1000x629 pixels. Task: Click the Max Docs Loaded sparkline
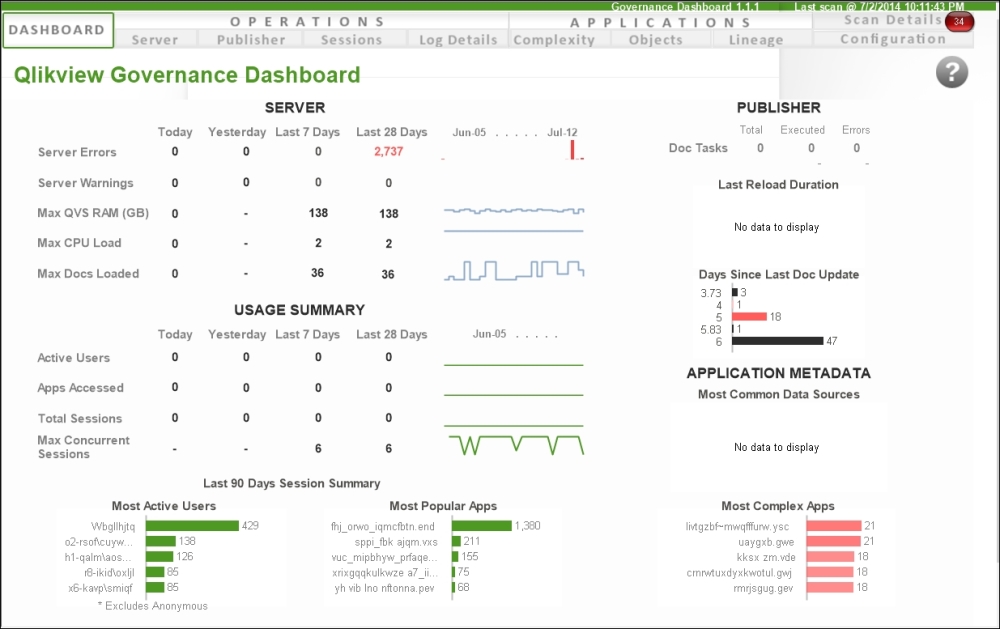pyautogui.click(x=513, y=270)
